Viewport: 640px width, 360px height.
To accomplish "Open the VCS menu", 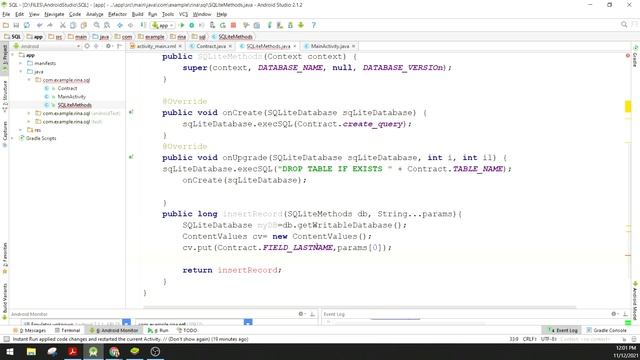I will pyautogui.click(x=183, y=14).
